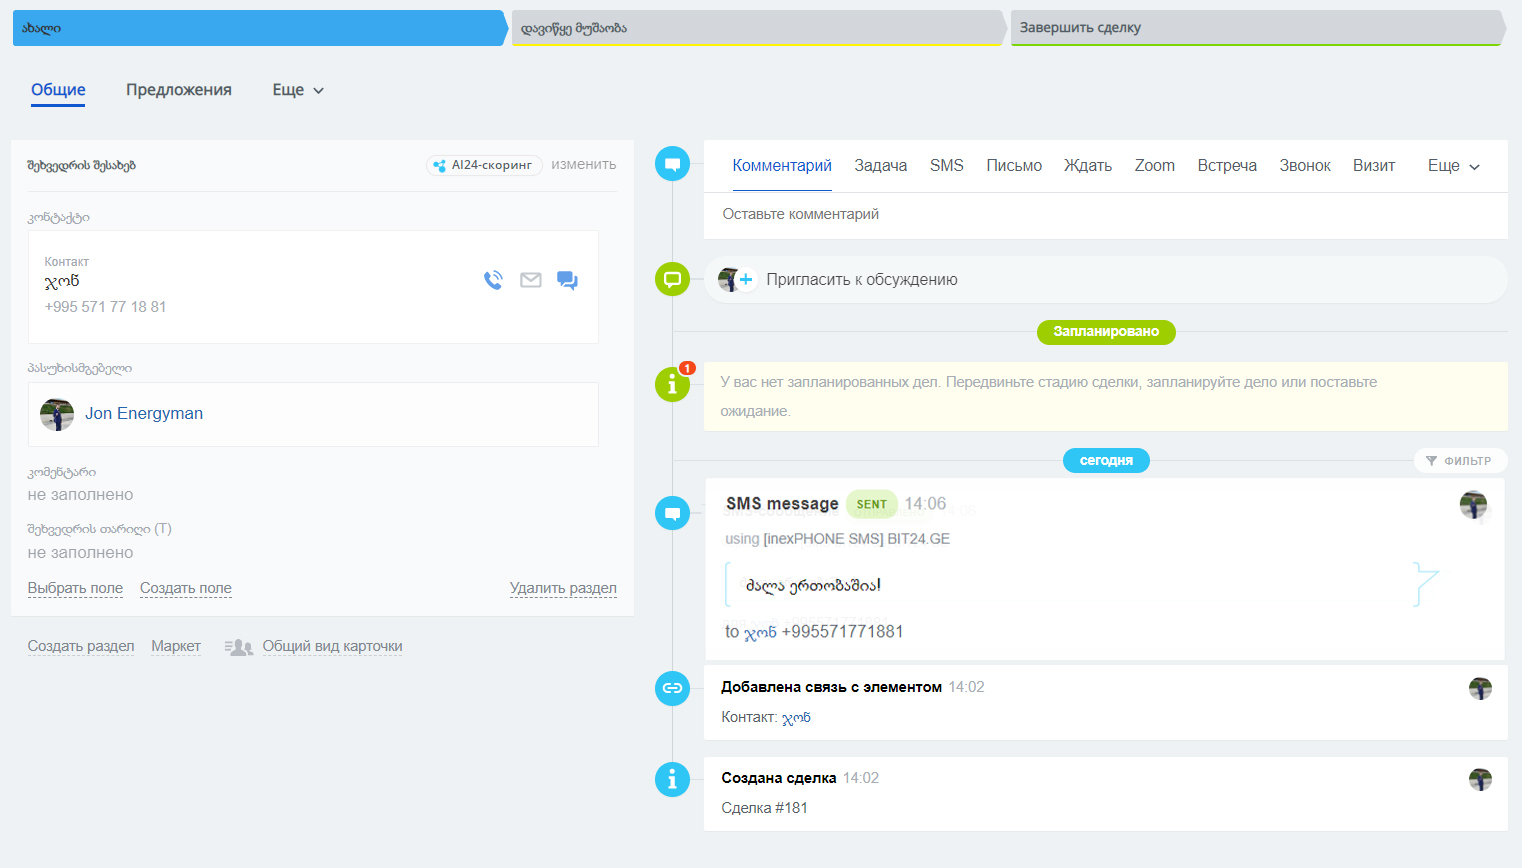Open author avatar on Создана сделка entry
This screenshot has width=1522, height=868.
point(1480,779)
